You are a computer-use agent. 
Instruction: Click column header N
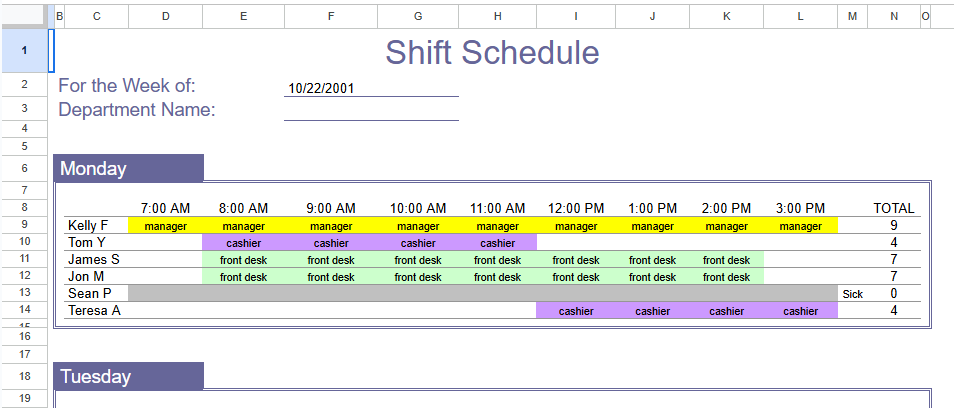coord(892,16)
